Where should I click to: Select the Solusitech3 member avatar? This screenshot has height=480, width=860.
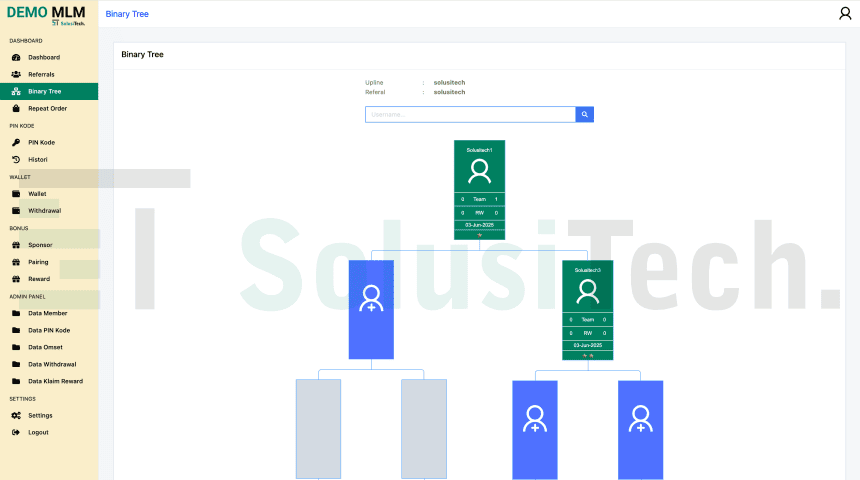(587, 291)
